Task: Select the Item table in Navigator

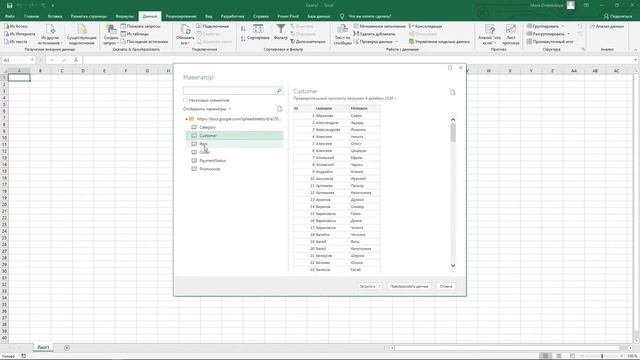Action: click(234, 144)
